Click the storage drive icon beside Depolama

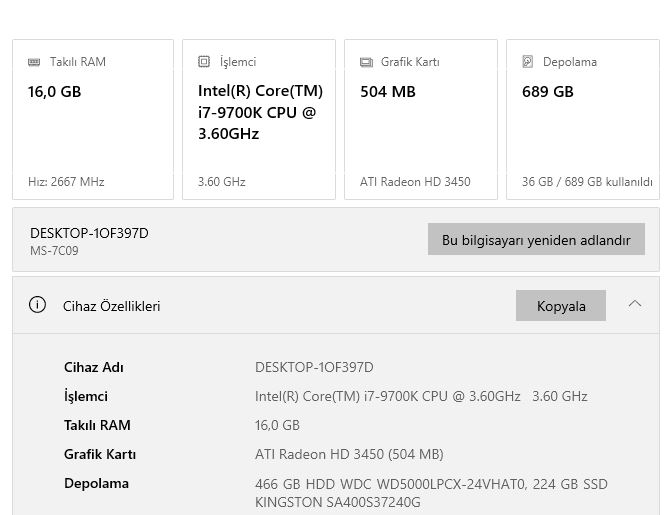pyautogui.click(x=528, y=62)
